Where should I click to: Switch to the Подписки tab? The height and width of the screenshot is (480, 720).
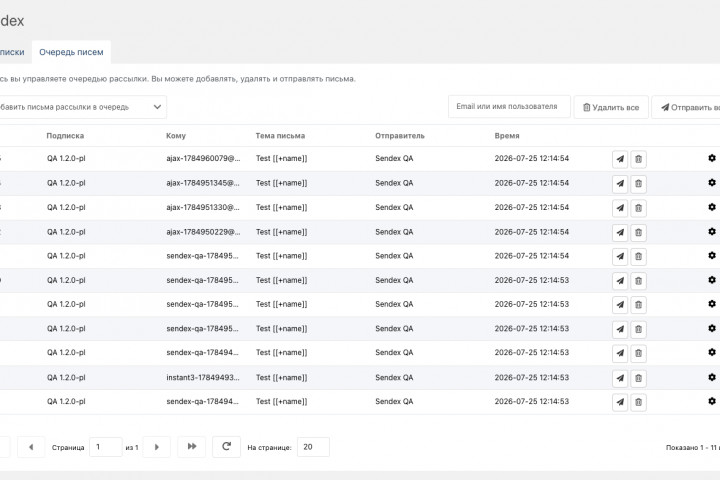(12, 52)
